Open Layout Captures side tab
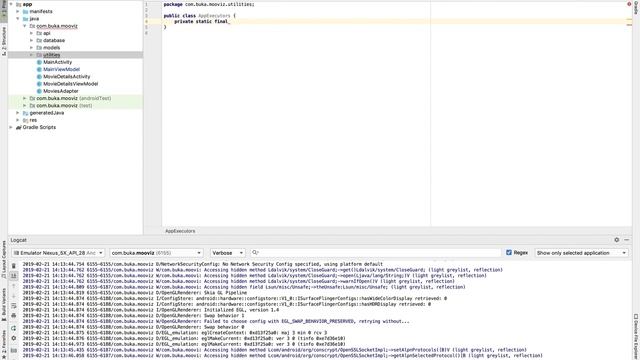 4,260
